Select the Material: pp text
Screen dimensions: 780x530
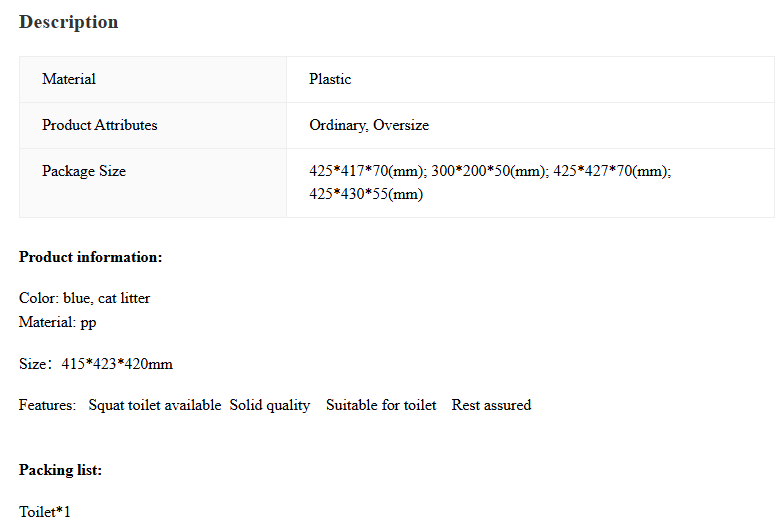(x=58, y=322)
